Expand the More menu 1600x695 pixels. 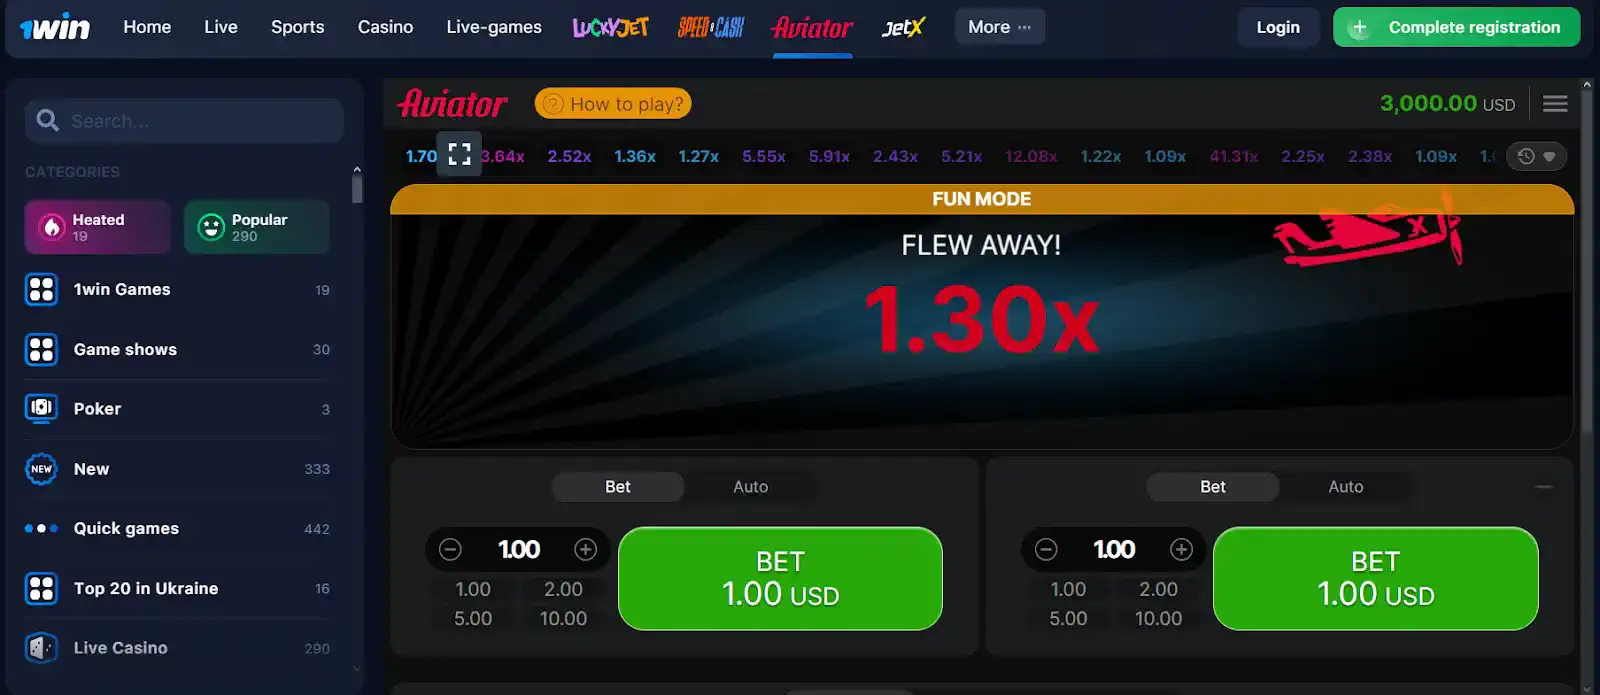(1000, 27)
